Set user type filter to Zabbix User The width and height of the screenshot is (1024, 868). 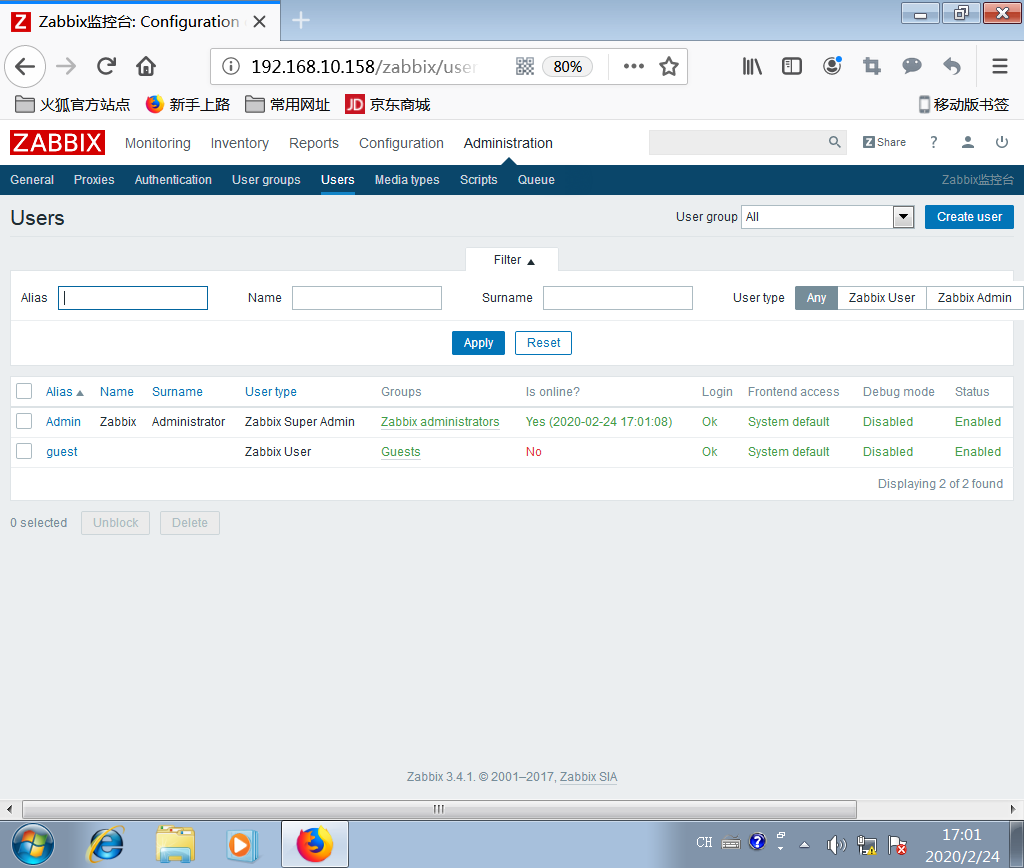pos(882,298)
